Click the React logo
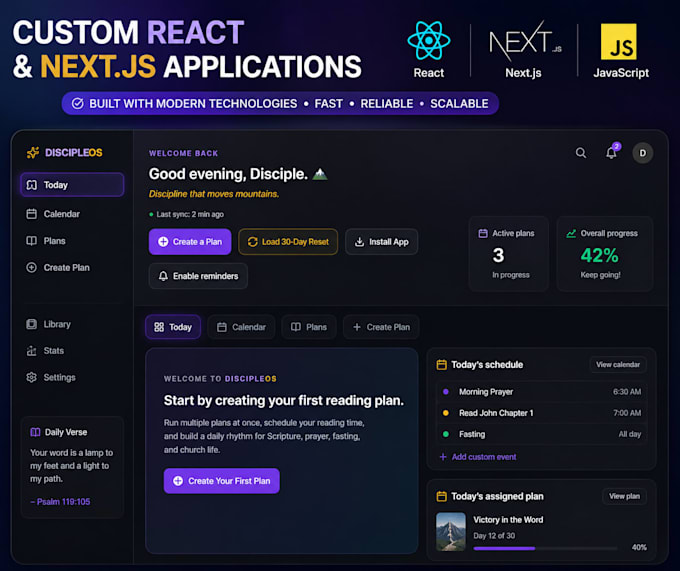The width and height of the screenshot is (680, 571). coord(428,40)
